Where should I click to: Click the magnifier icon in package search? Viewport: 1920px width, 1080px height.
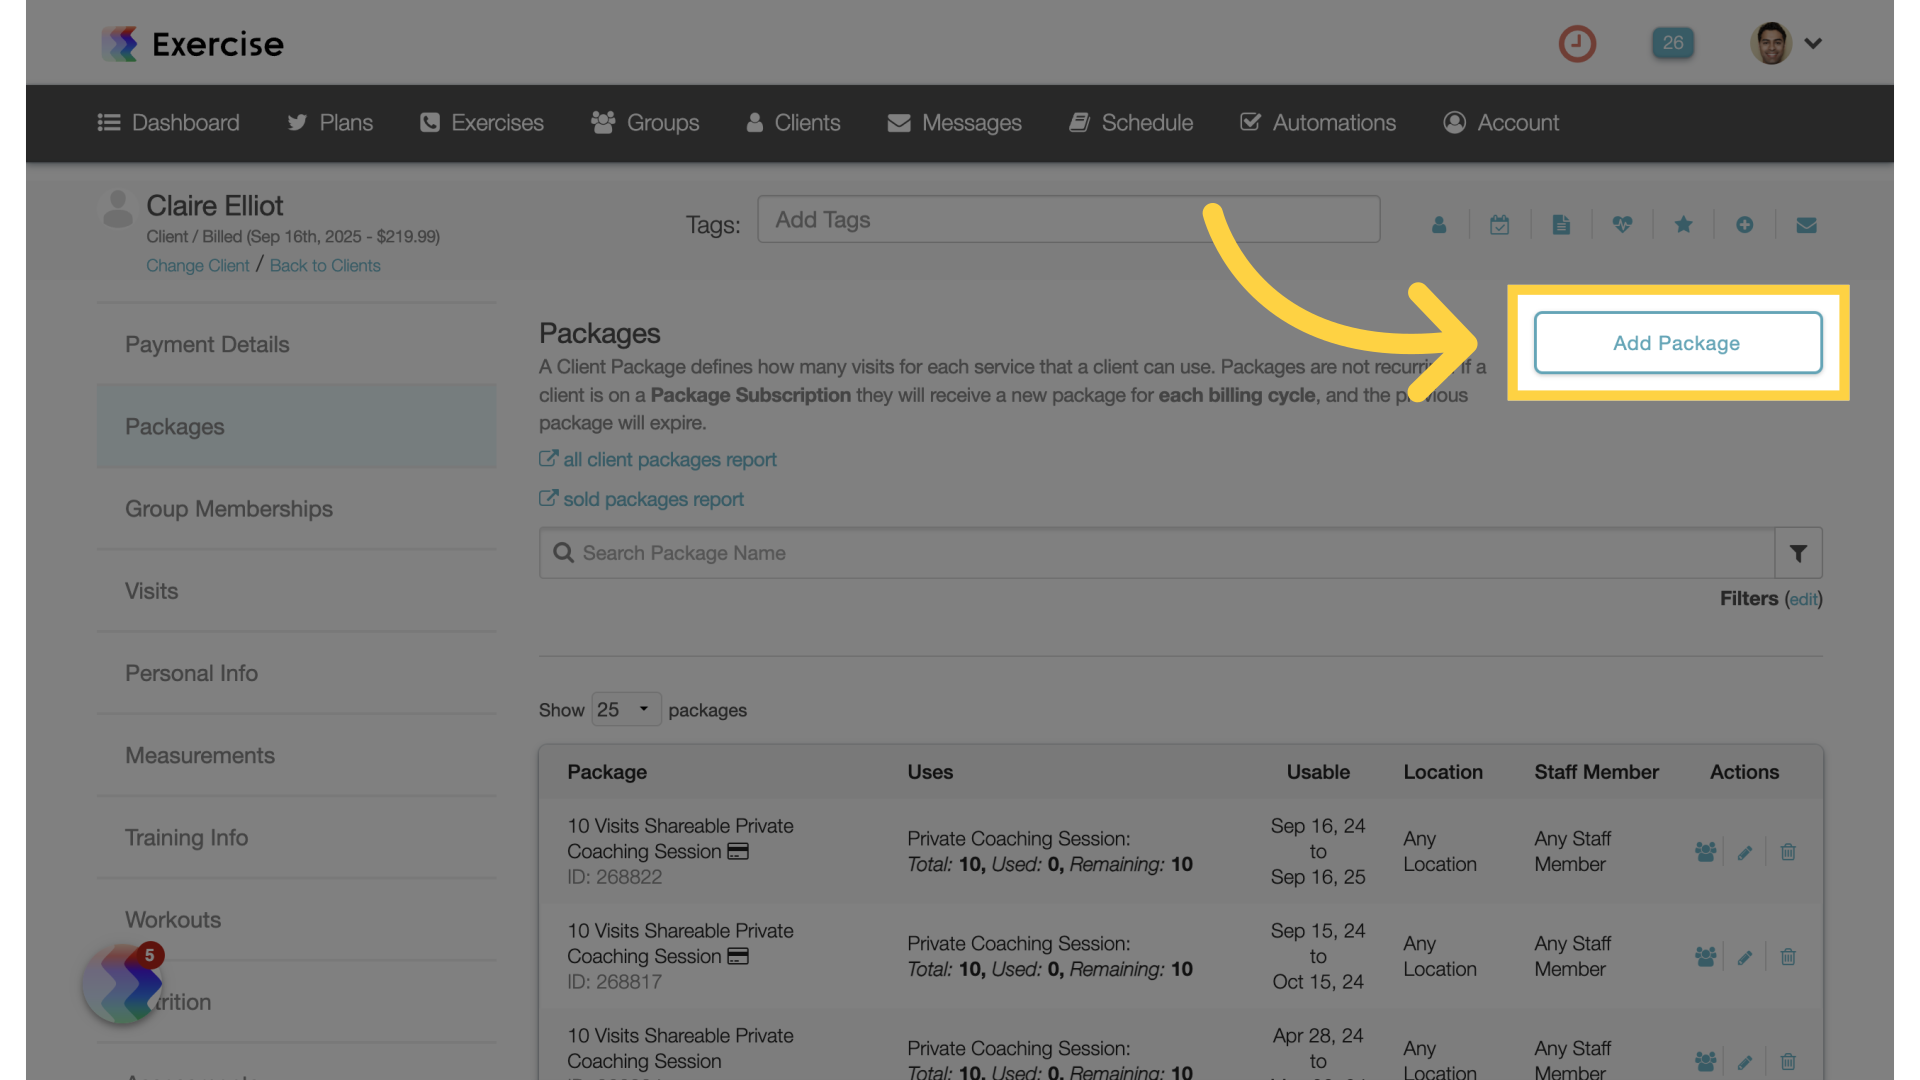[x=563, y=553]
